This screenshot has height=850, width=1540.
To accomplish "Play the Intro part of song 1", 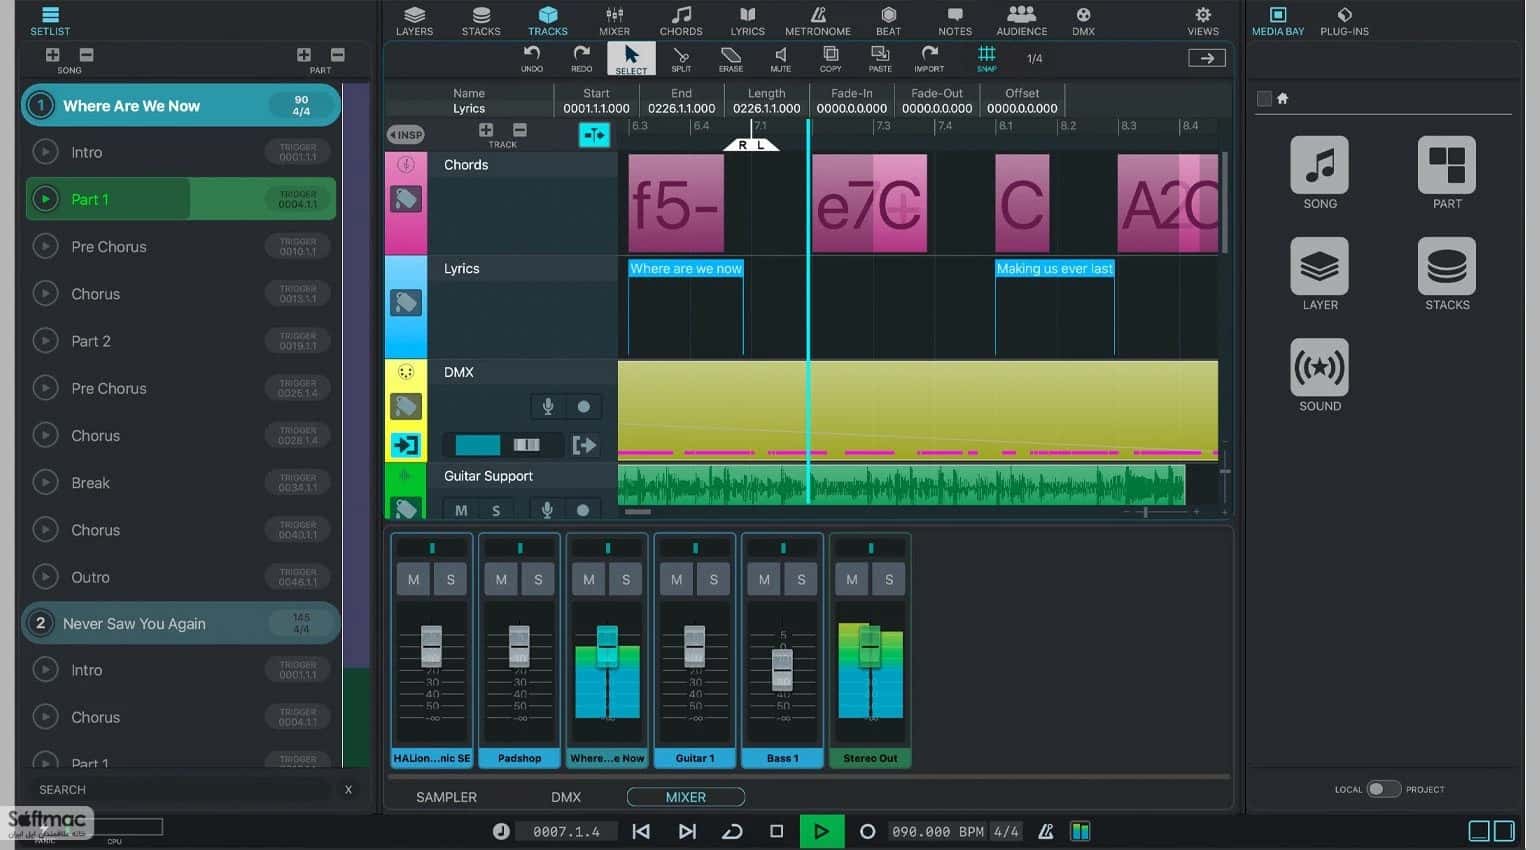I will (x=45, y=152).
